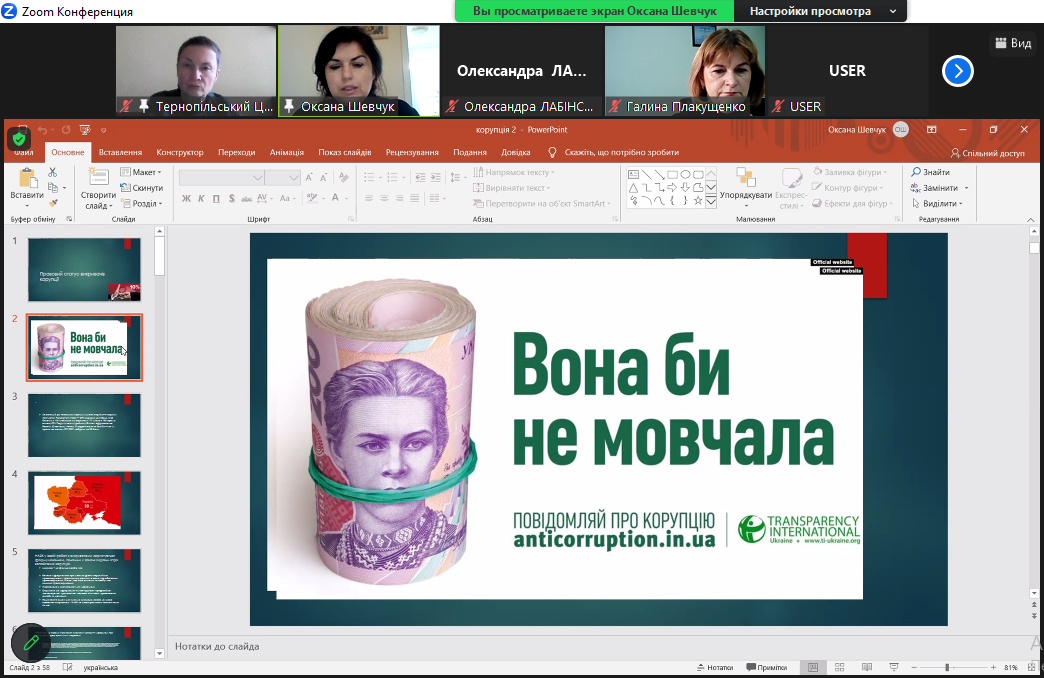This screenshot has width=1044, height=678.
Task: Adjust the zoom slider handle
Action: point(947,667)
